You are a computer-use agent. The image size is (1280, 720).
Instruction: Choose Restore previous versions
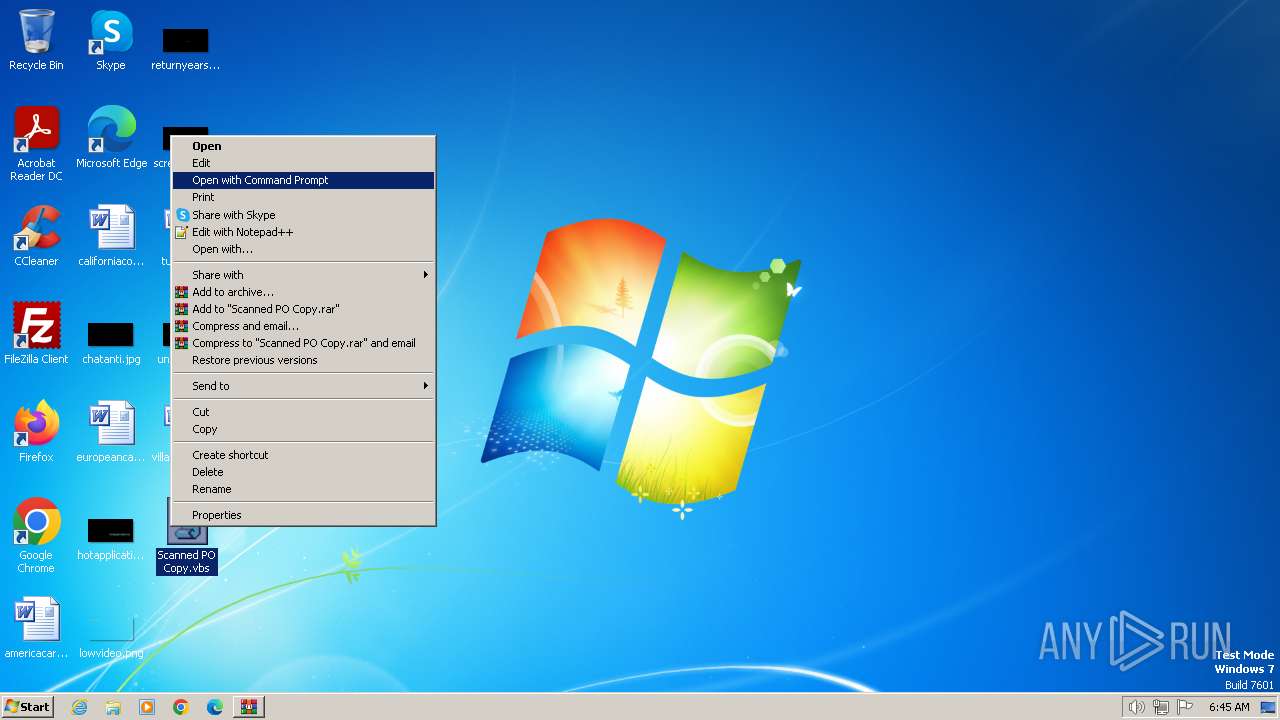point(303,360)
